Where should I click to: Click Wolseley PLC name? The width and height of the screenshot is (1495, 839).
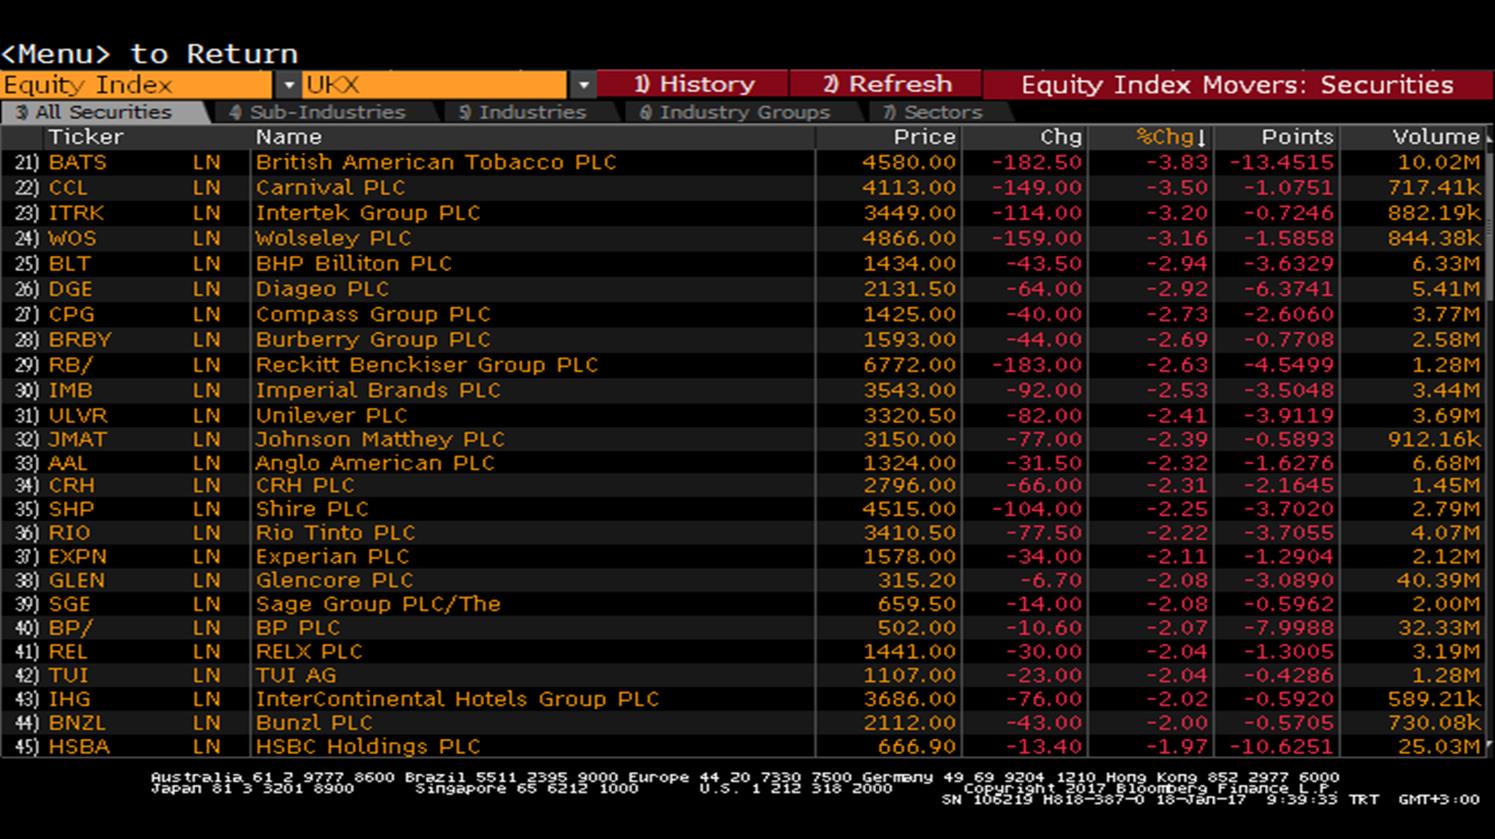(x=333, y=238)
